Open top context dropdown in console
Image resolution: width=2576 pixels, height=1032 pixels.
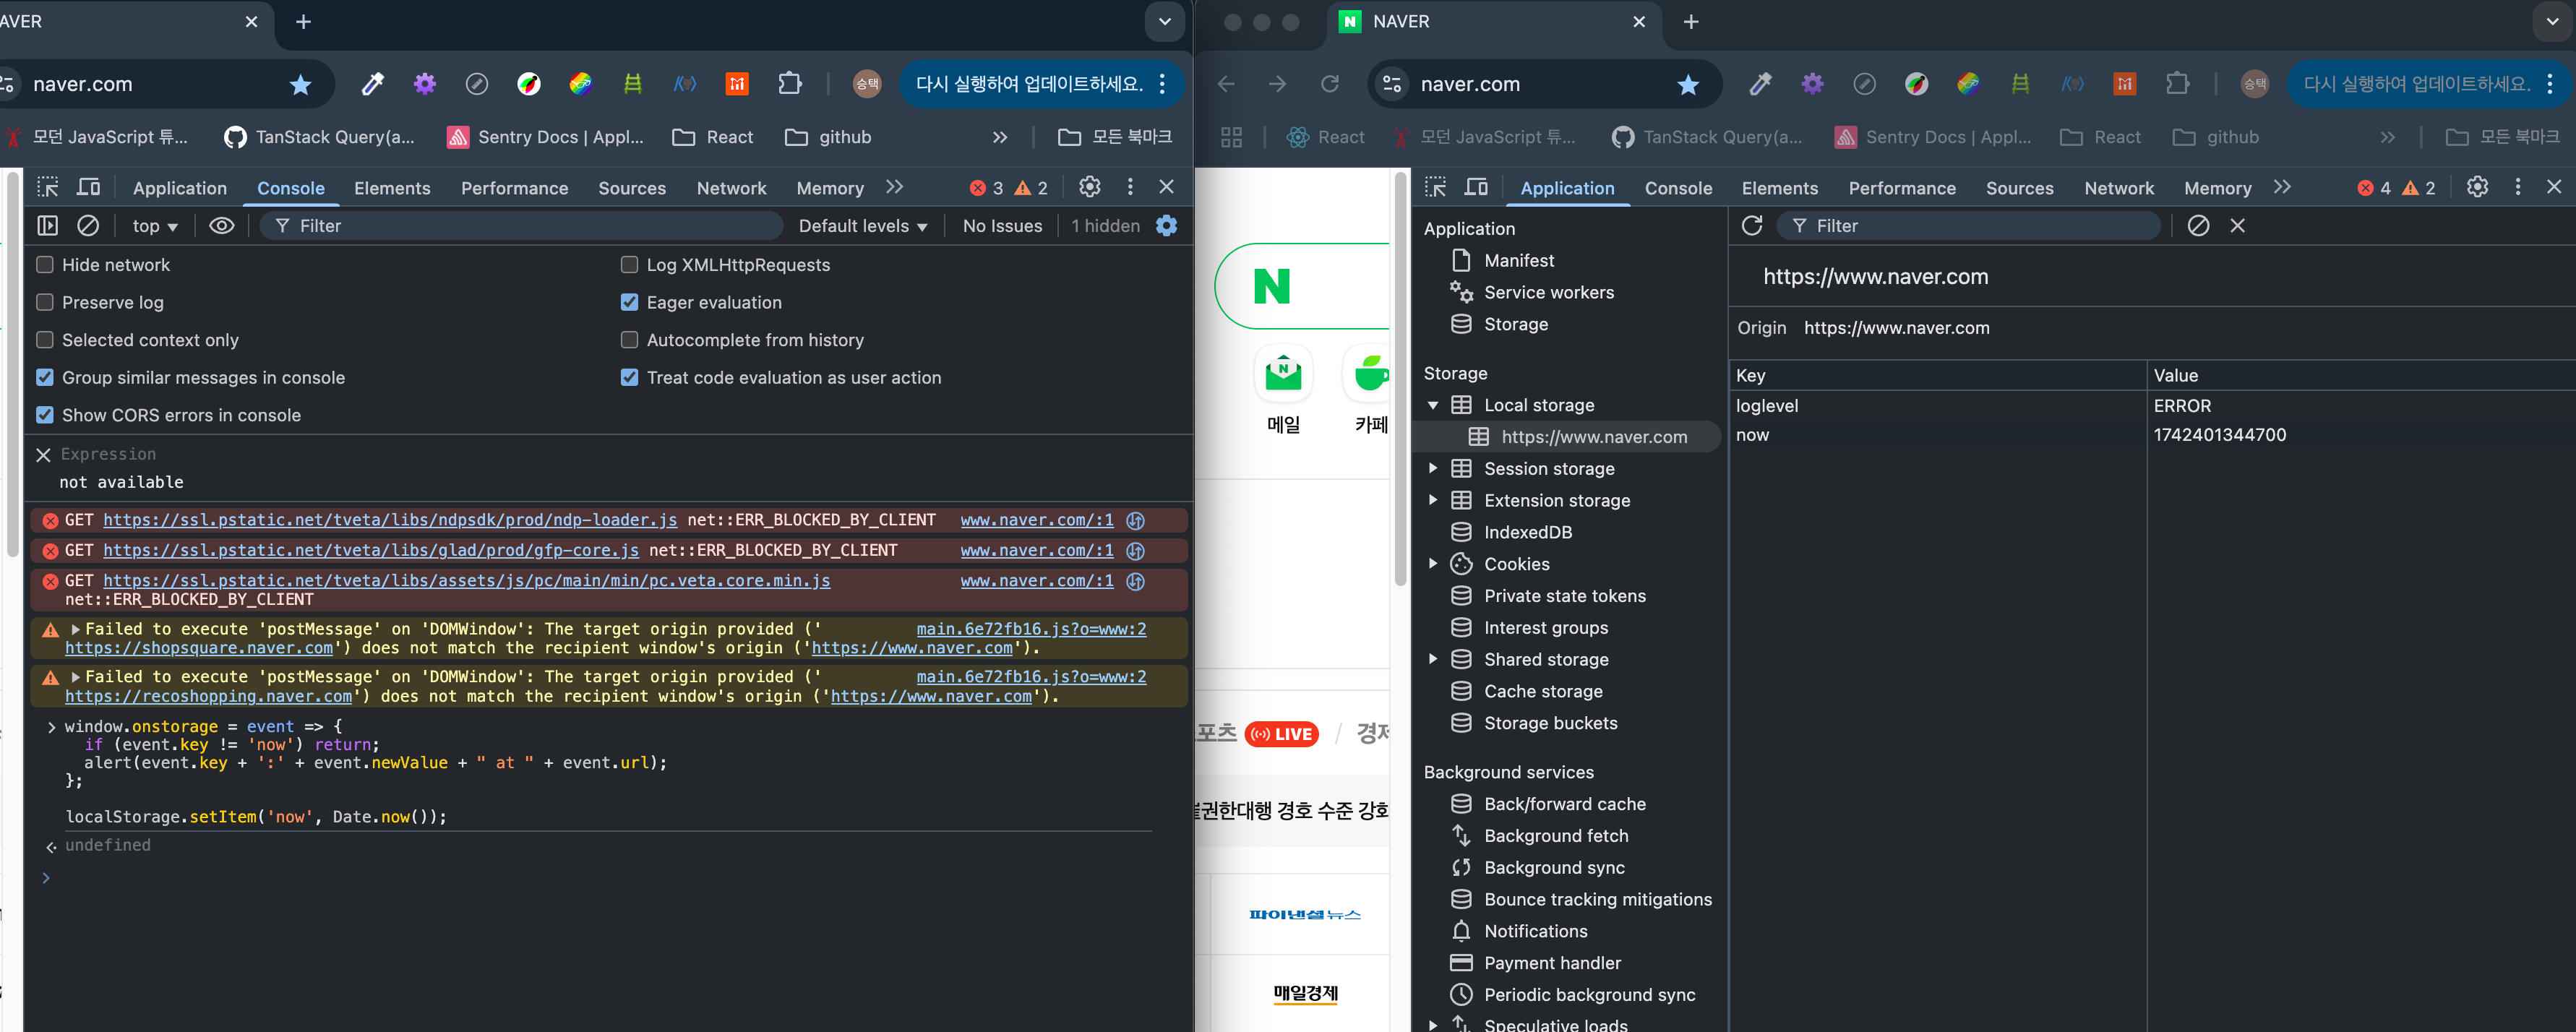(155, 226)
